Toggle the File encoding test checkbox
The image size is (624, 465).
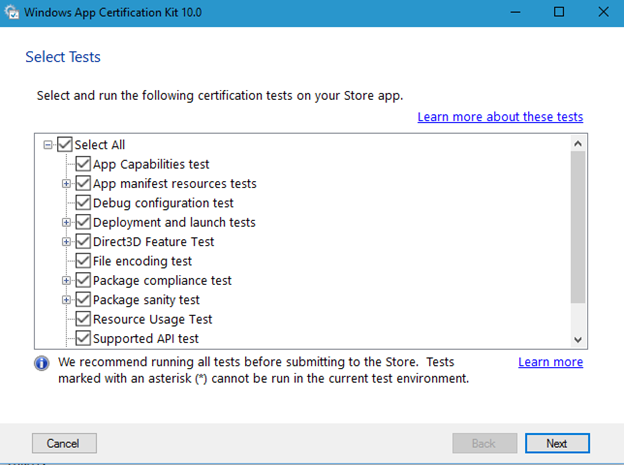point(83,261)
